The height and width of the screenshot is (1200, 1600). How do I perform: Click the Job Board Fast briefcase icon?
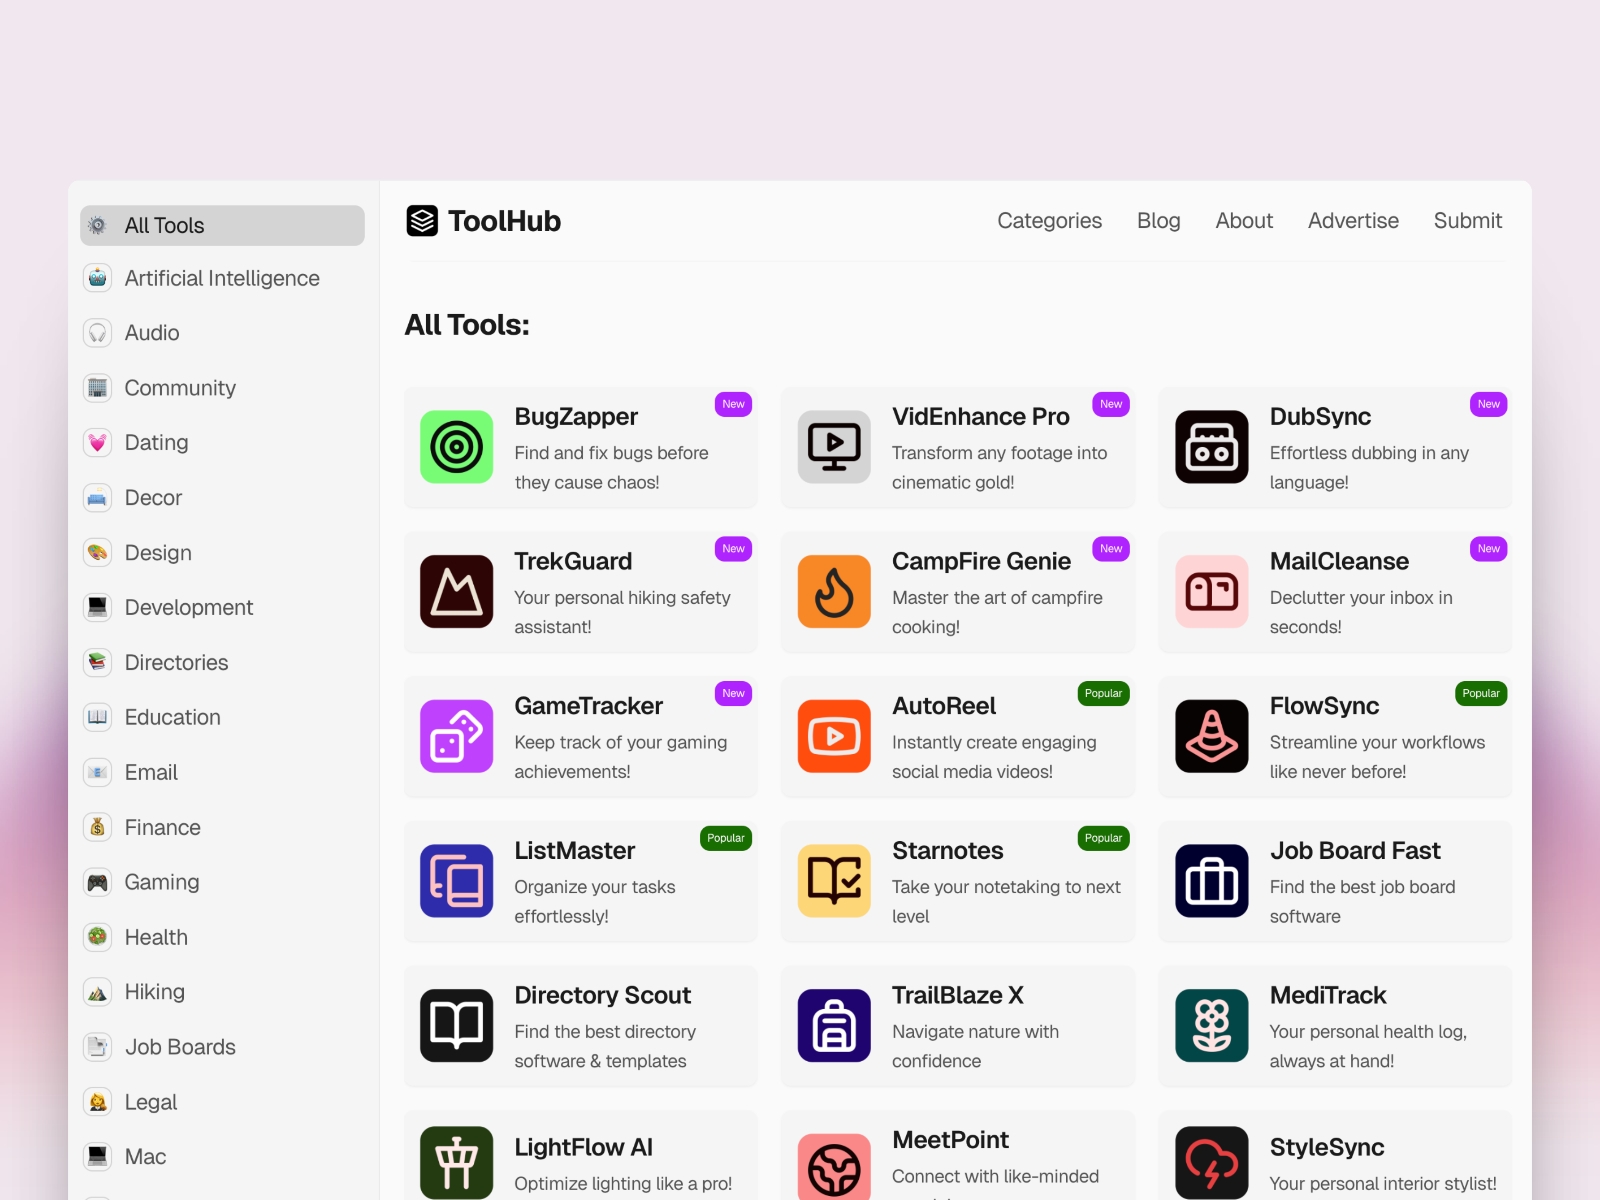(1211, 881)
